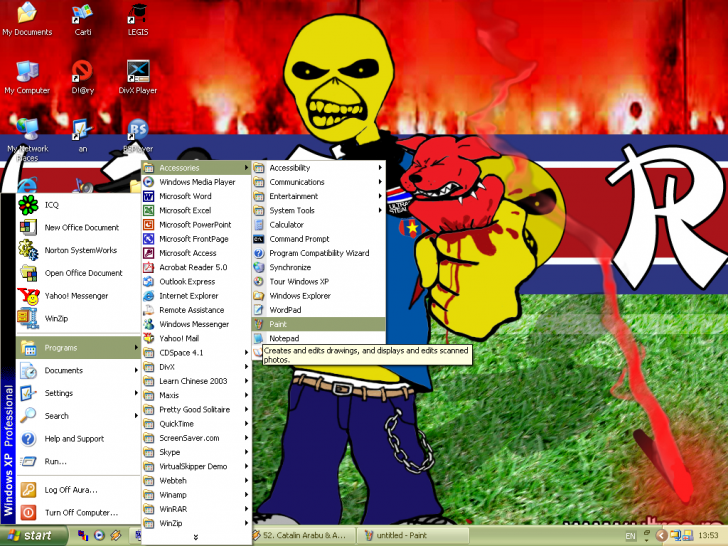Click the DI@ry desktop shortcut
Image resolution: width=728 pixels, height=546 pixels.
(x=83, y=77)
